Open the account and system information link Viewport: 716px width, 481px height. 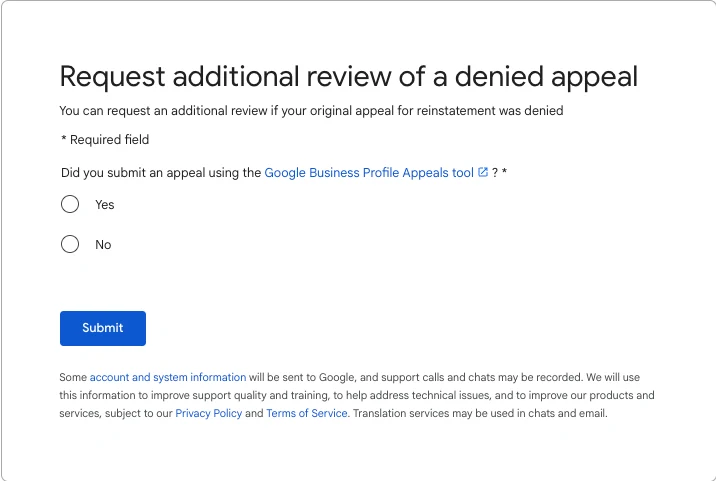(168, 377)
